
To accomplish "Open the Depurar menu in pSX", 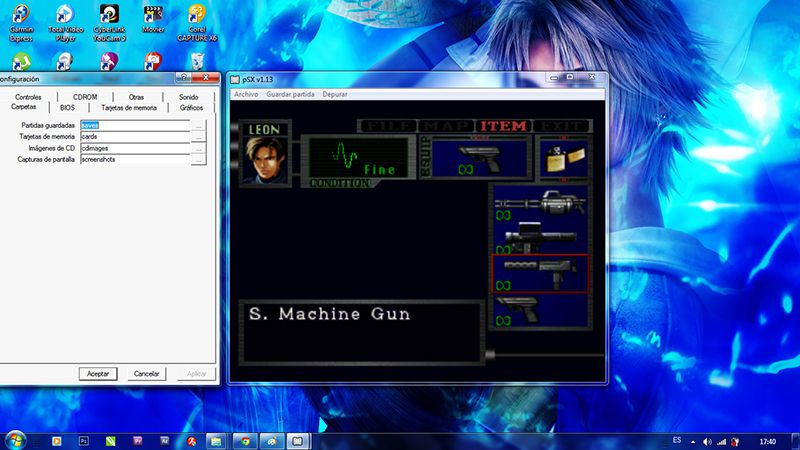I will click(x=335, y=94).
